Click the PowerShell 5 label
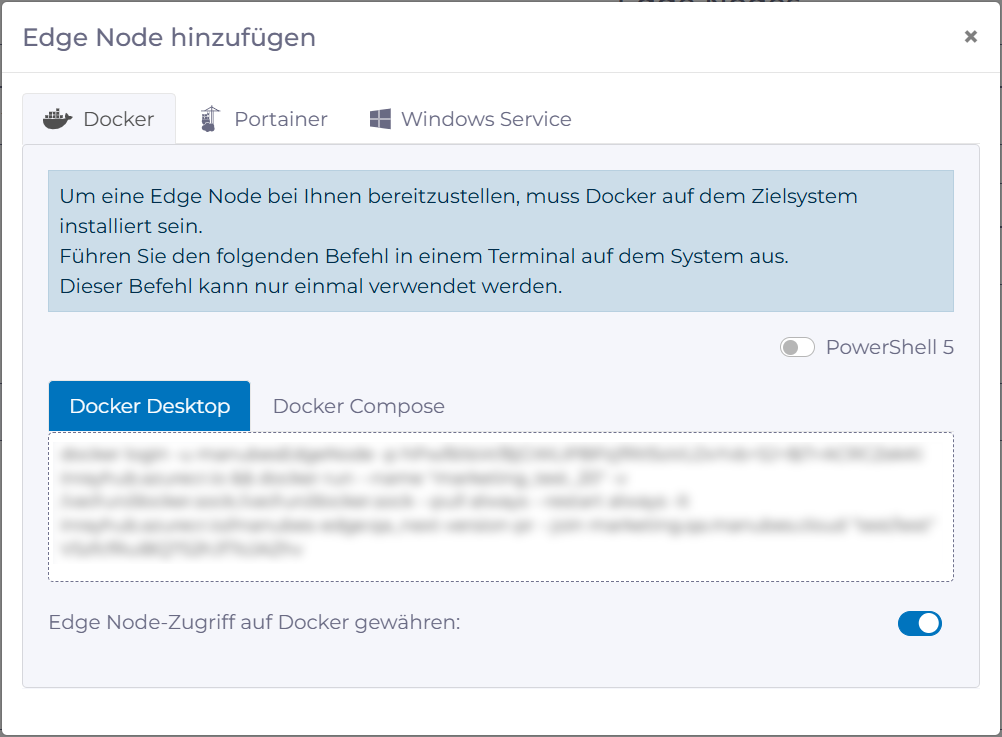 pos(890,347)
